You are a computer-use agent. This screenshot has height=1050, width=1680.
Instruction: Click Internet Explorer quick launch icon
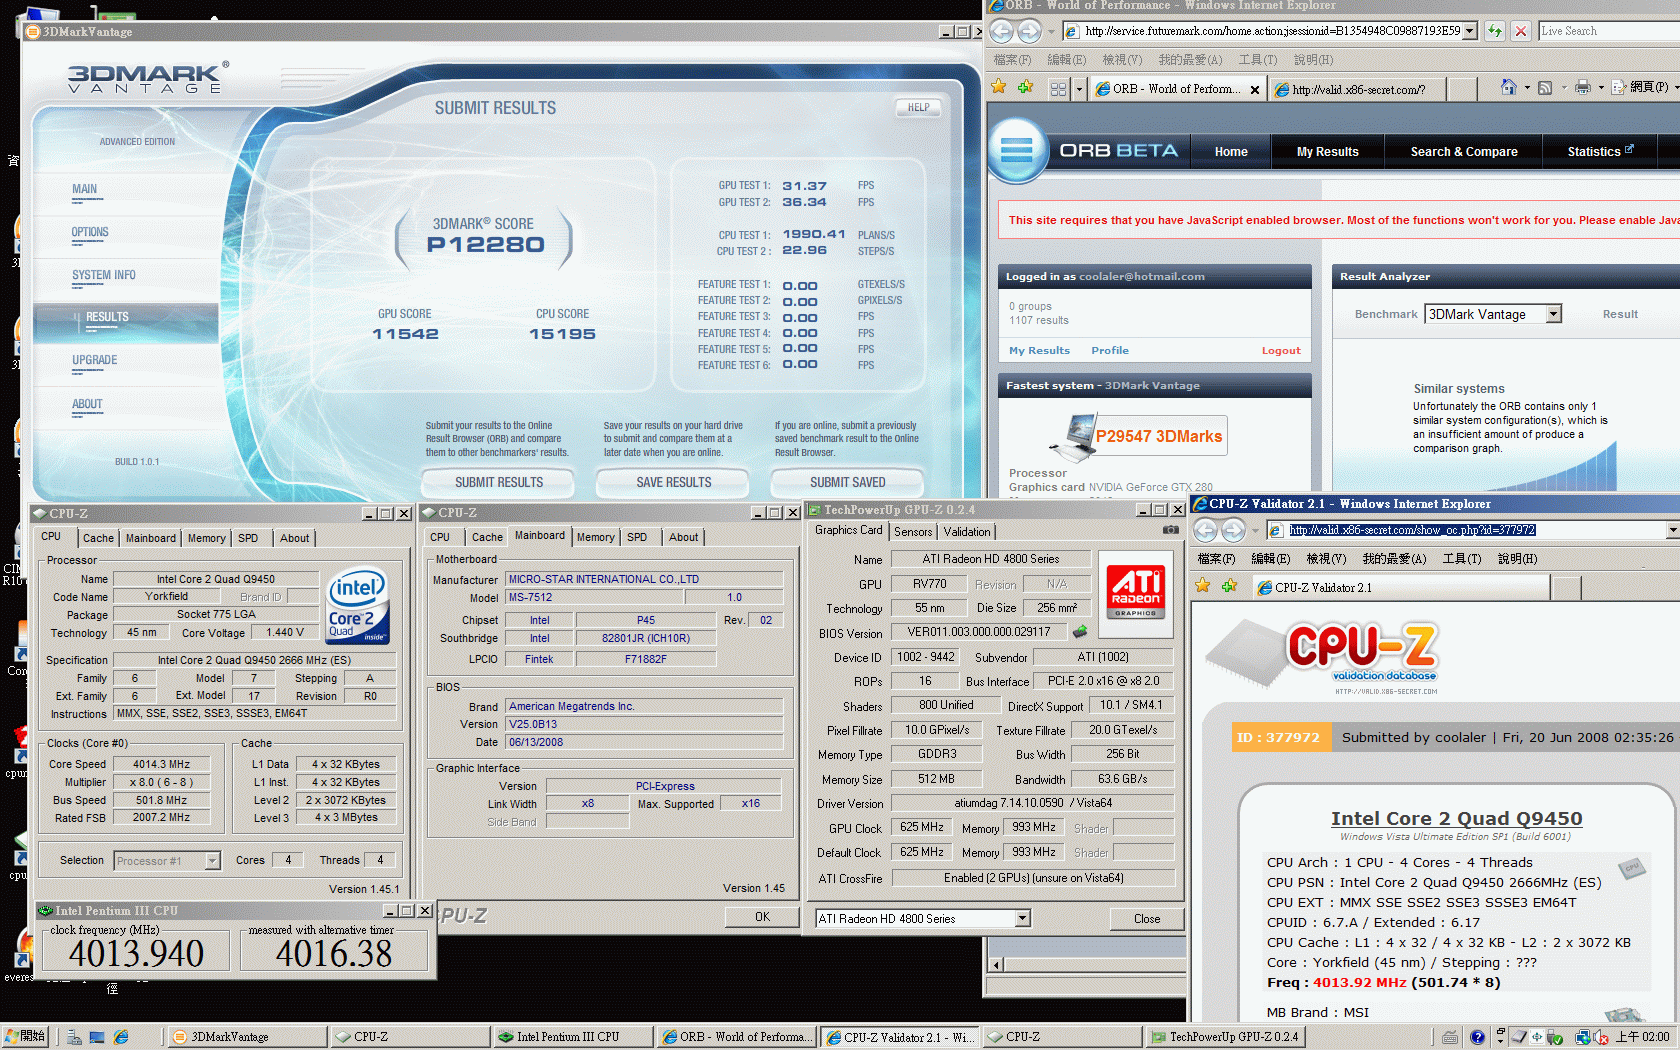[x=121, y=1037]
